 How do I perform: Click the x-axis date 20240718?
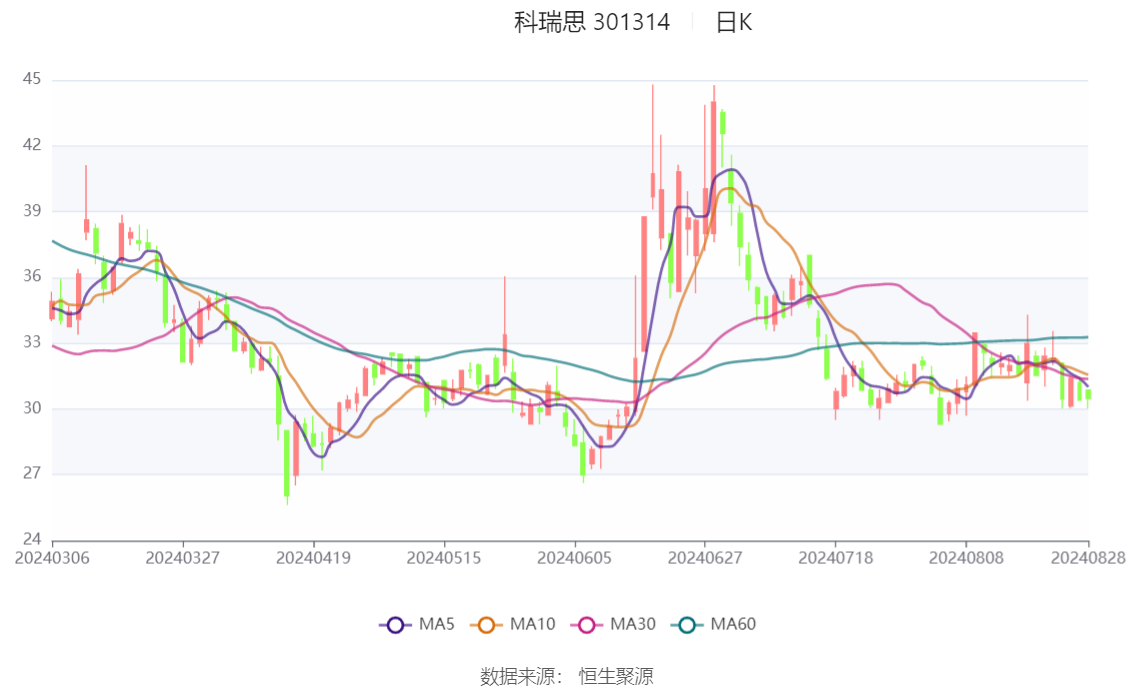(835, 558)
